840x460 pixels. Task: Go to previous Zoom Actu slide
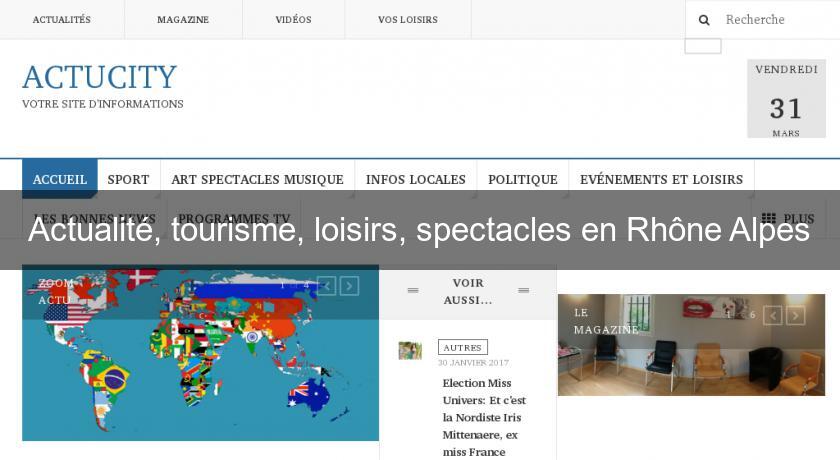point(326,286)
